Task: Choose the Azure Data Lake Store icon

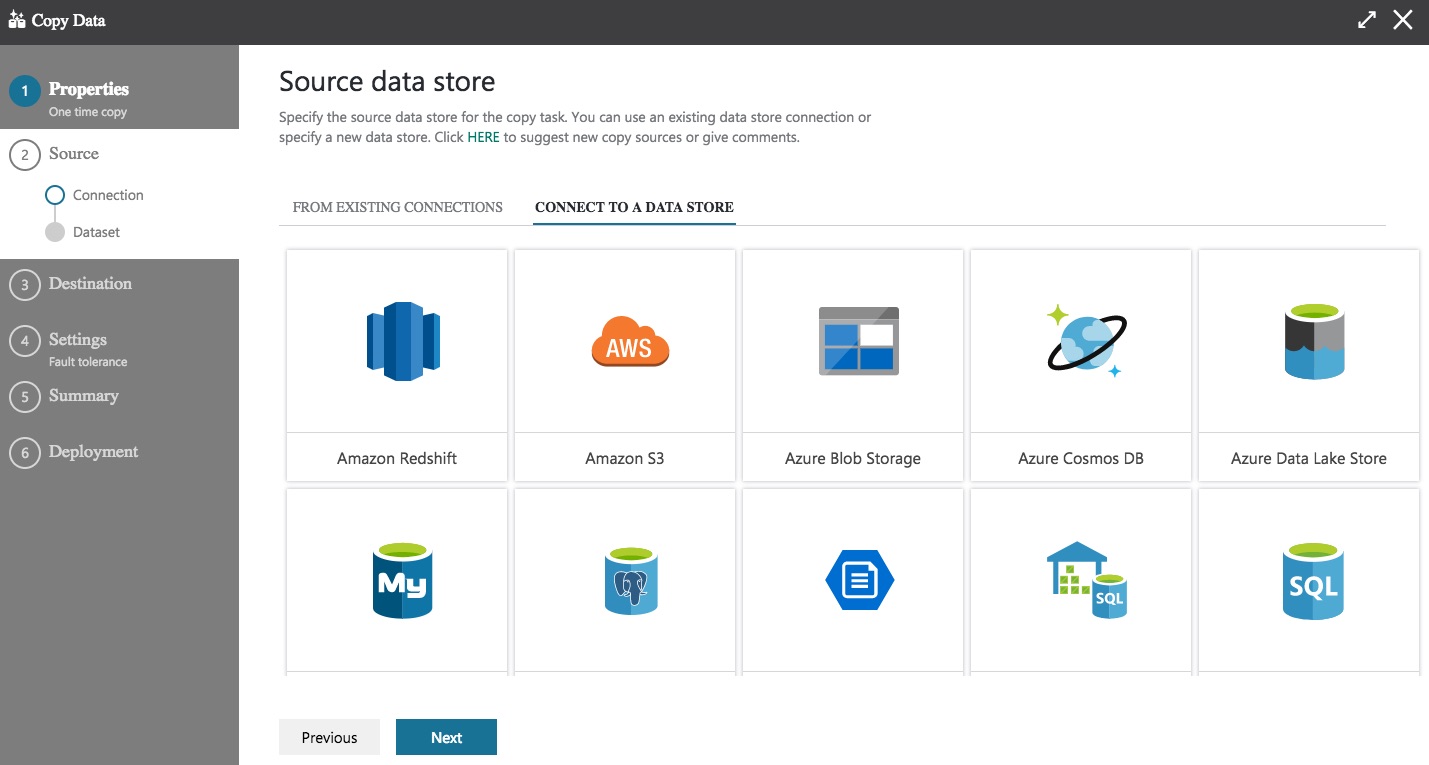Action: [x=1314, y=341]
